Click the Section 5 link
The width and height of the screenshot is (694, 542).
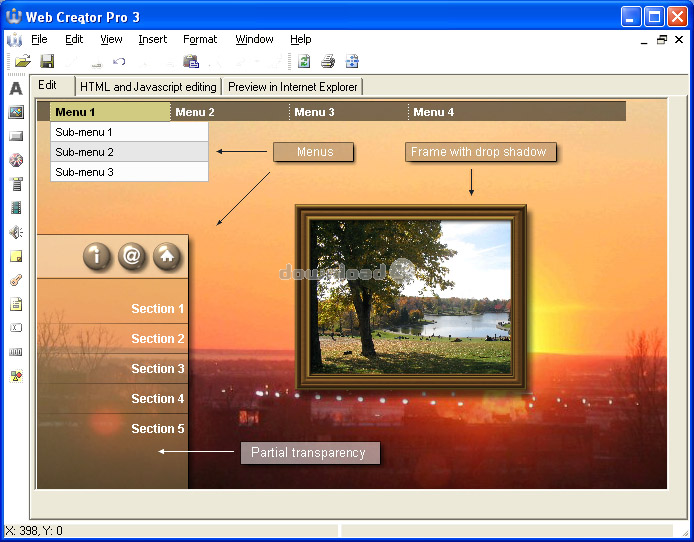(158, 428)
